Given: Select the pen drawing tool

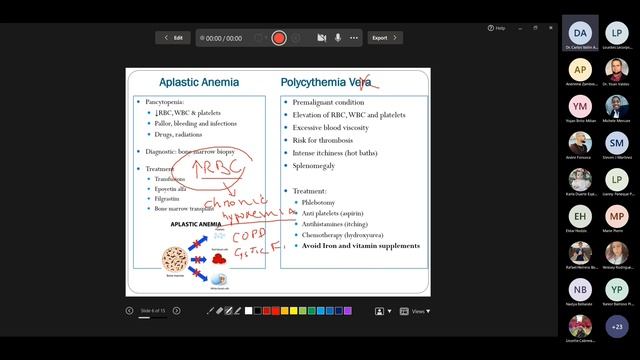Looking at the screenshot, I should click(x=229, y=311).
